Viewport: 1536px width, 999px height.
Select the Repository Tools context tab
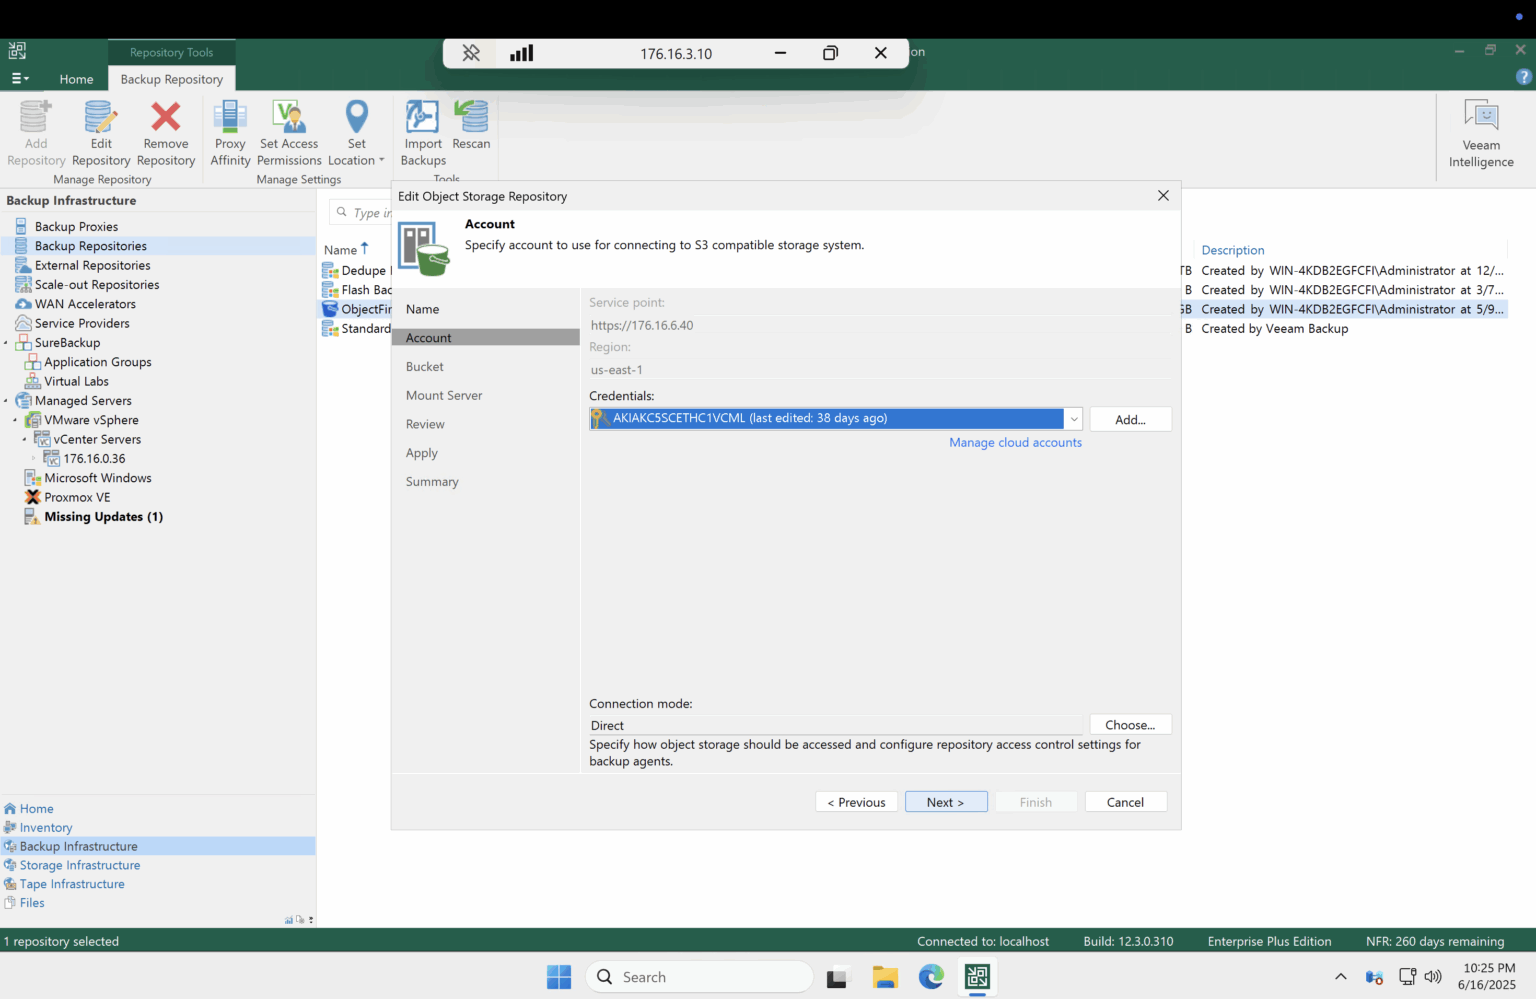click(x=172, y=52)
